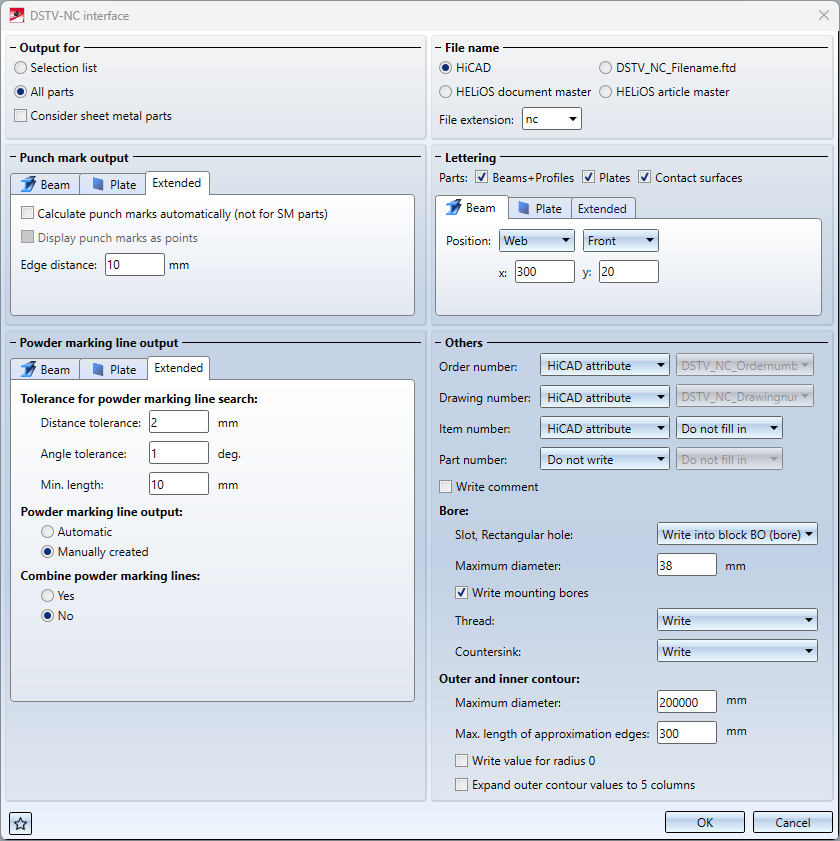Open Order number HiCAD attribute dropdown
Screen dimensions: 840x841
point(605,365)
